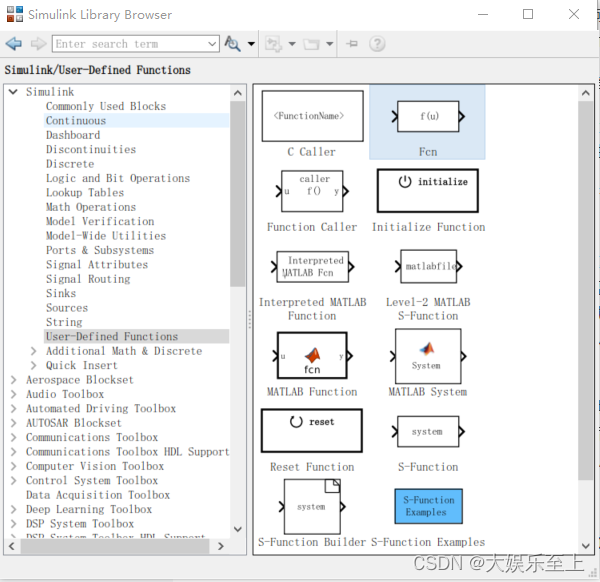
Task: Expand Additional Math & Discrete node
Action: (x=33, y=351)
